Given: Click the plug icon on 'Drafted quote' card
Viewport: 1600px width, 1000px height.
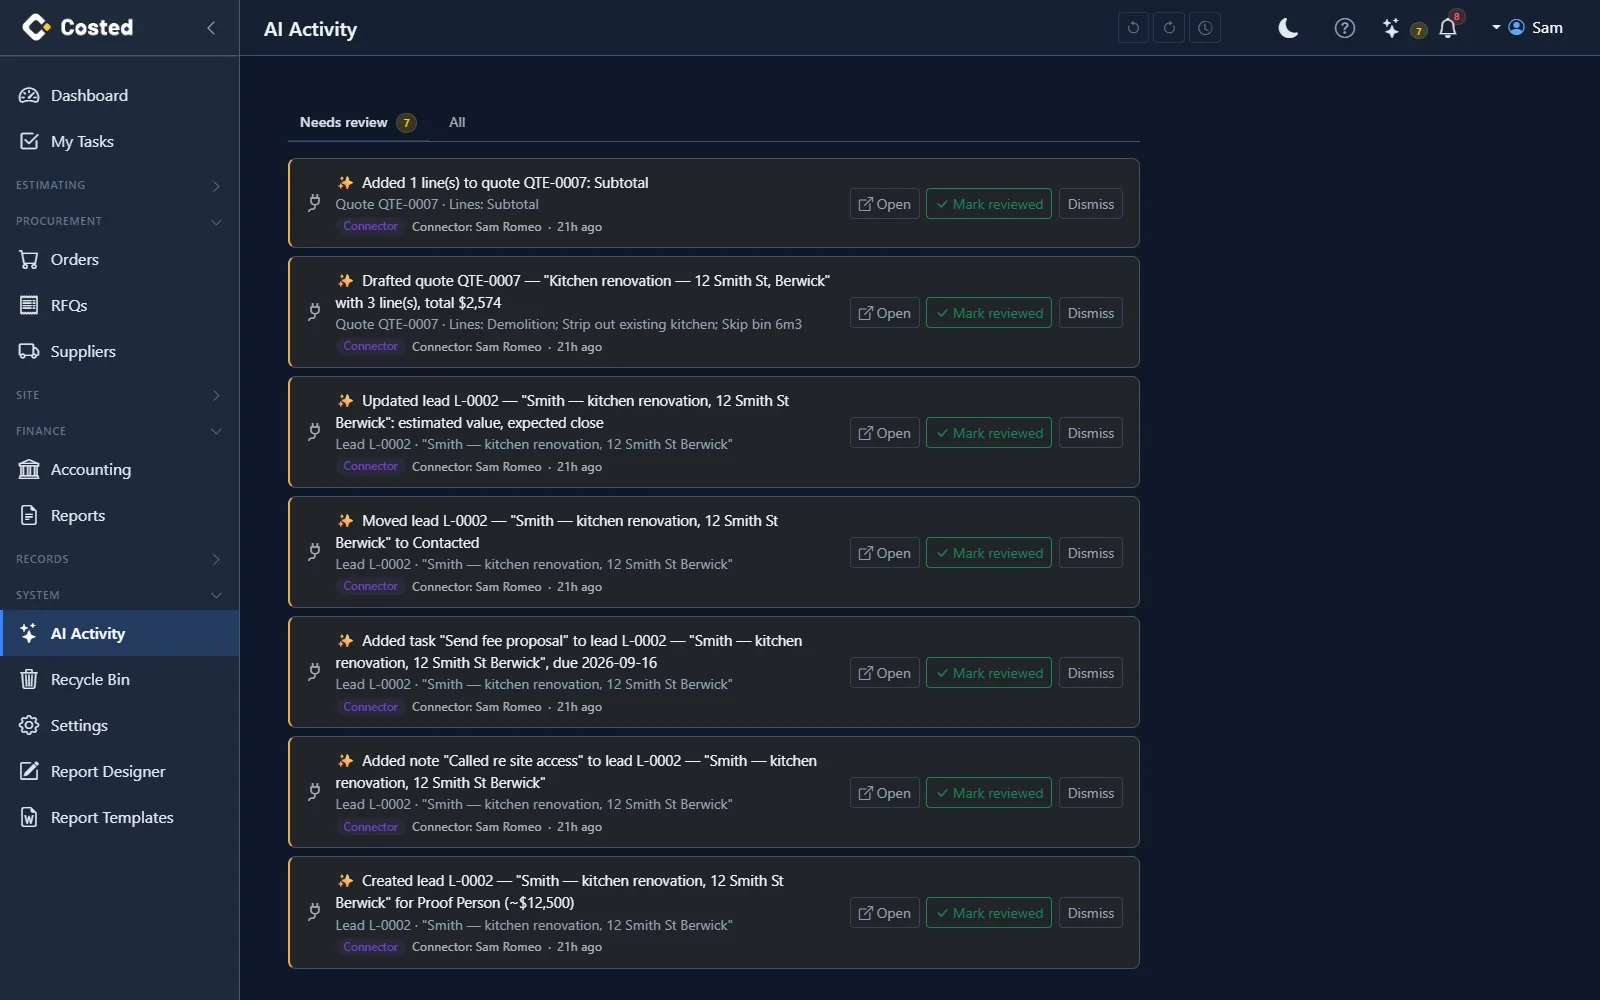Looking at the screenshot, I should point(314,312).
